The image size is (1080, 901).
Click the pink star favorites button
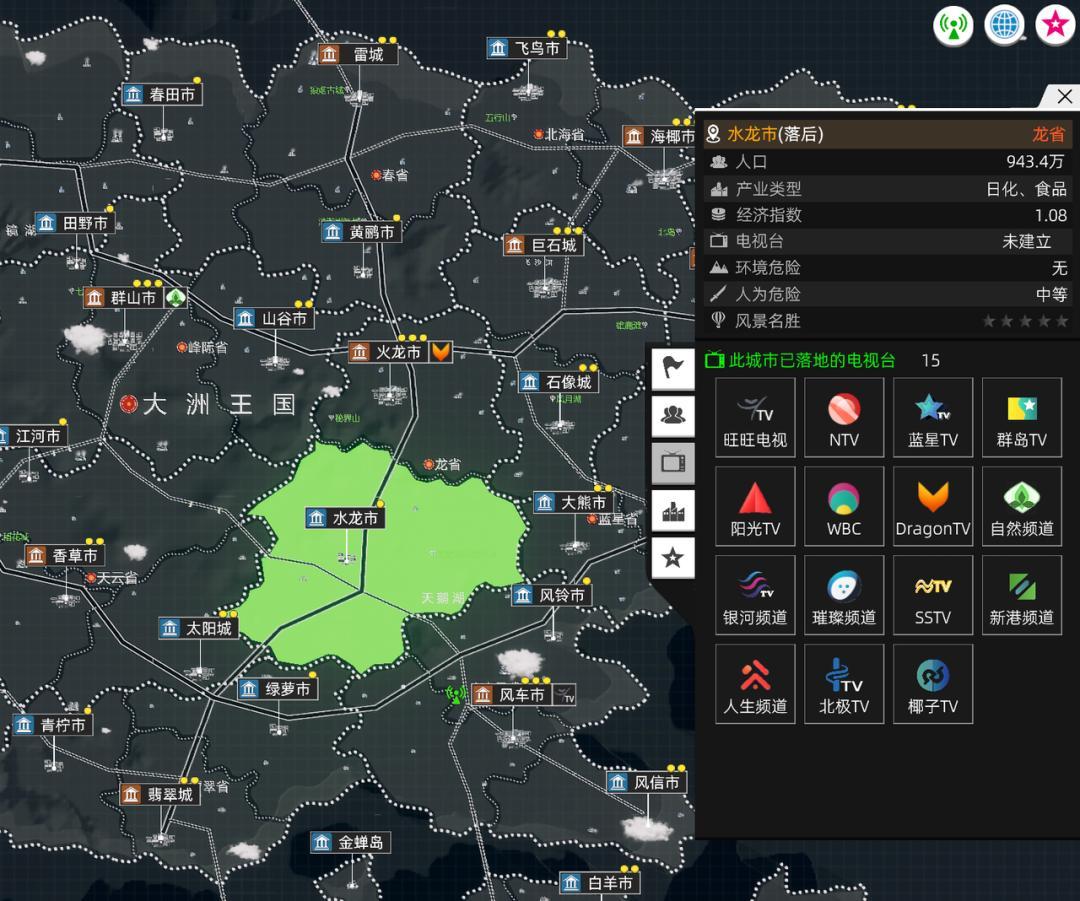[1055, 25]
